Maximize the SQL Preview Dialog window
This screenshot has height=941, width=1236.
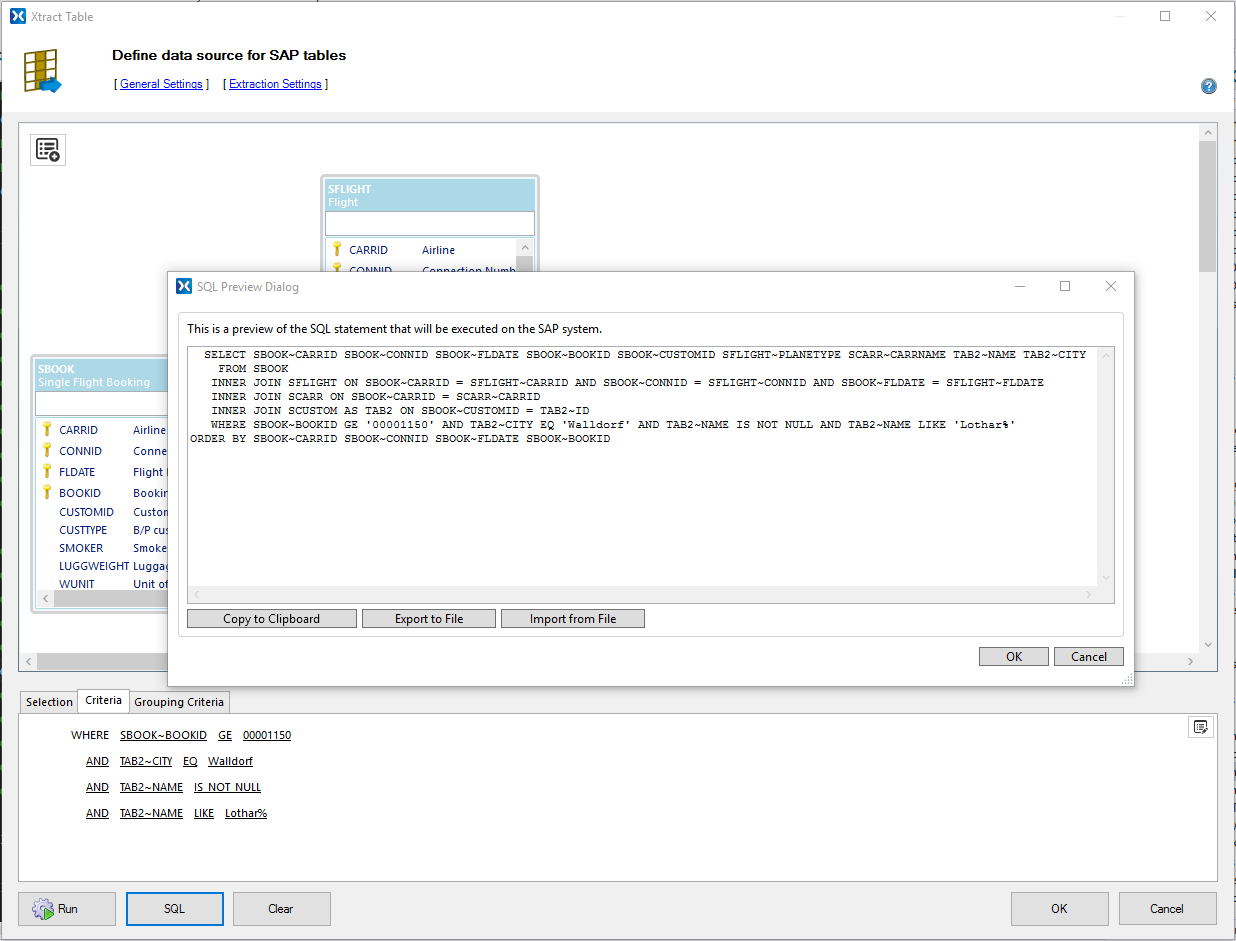pos(1065,287)
